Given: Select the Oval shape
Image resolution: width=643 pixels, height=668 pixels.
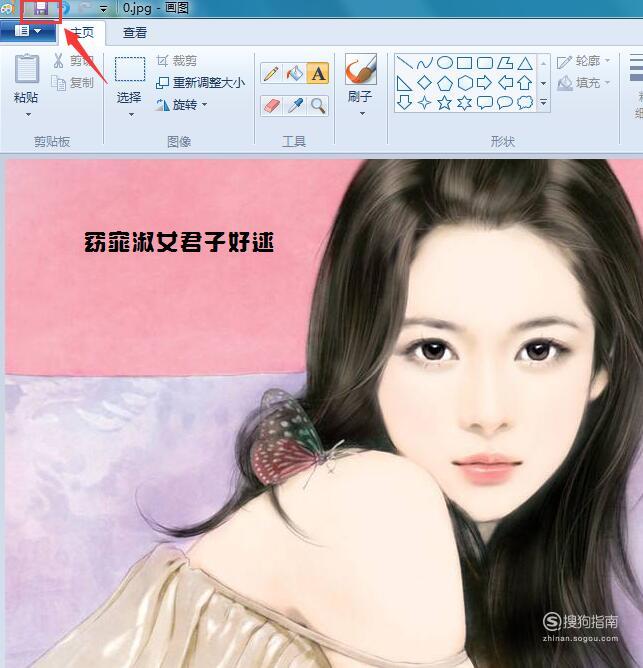Looking at the screenshot, I should [444, 63].
